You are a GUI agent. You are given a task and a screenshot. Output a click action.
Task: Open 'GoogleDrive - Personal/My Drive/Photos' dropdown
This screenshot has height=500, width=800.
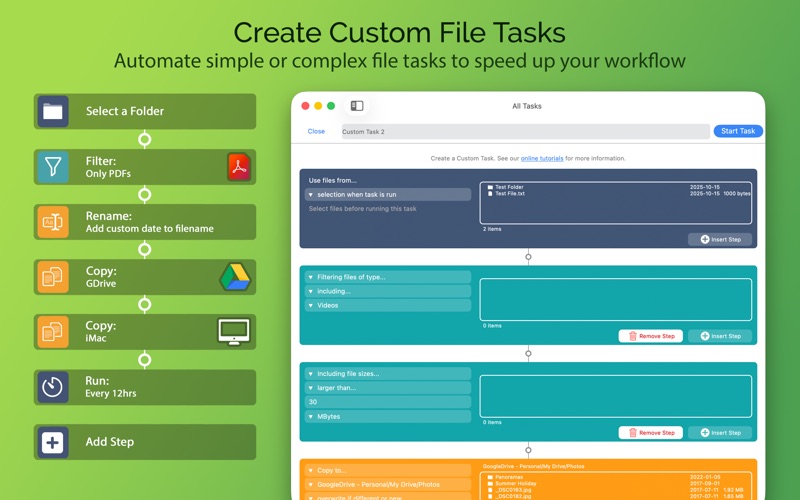(x=388, y=485)
